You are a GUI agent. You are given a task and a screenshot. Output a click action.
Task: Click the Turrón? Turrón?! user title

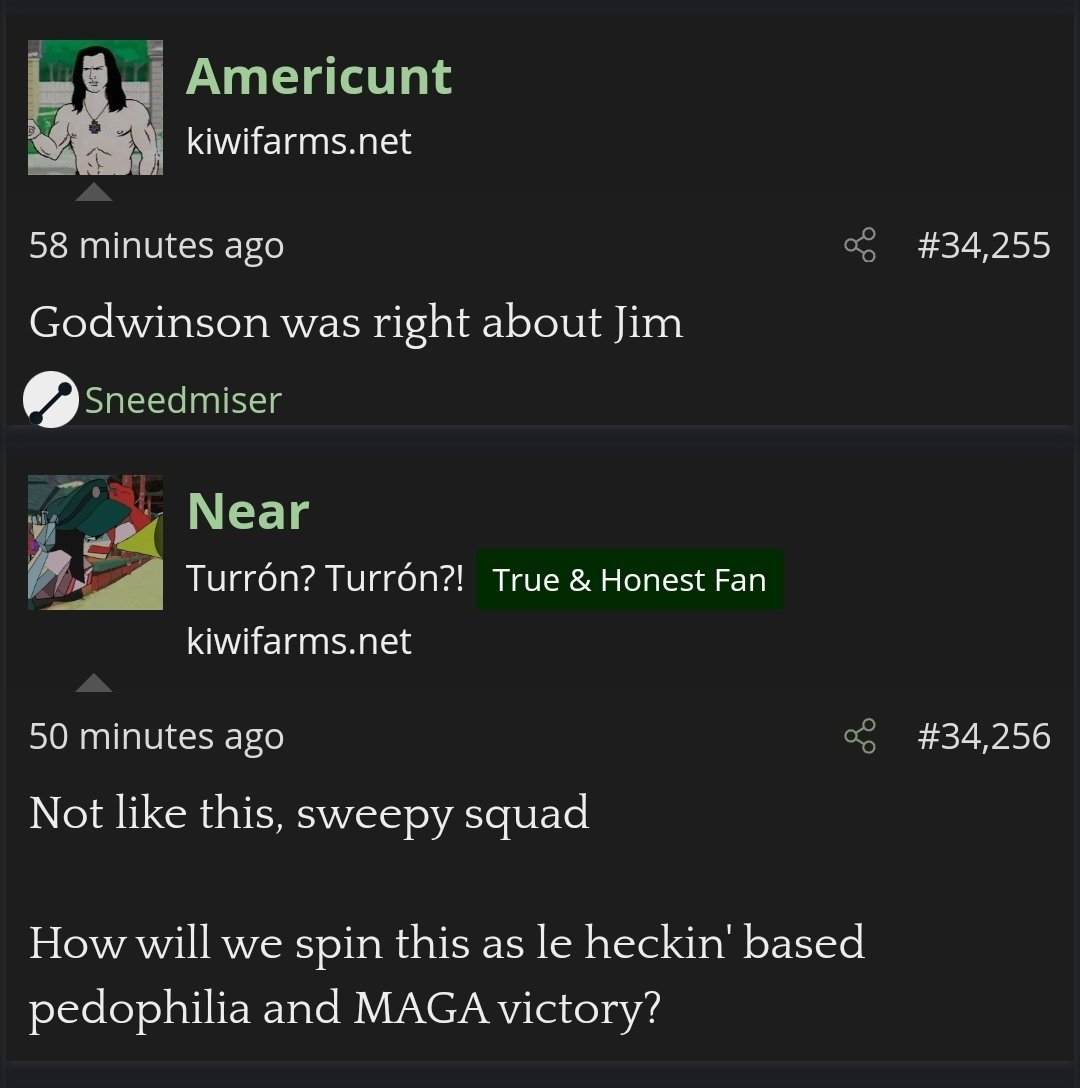click(x=325, y=579)
